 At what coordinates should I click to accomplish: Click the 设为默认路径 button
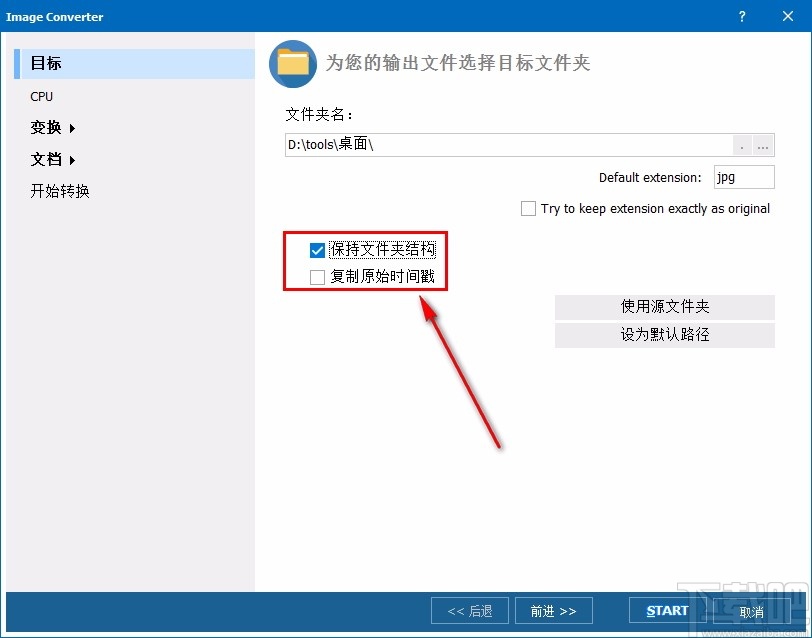(x=664, y=335)
